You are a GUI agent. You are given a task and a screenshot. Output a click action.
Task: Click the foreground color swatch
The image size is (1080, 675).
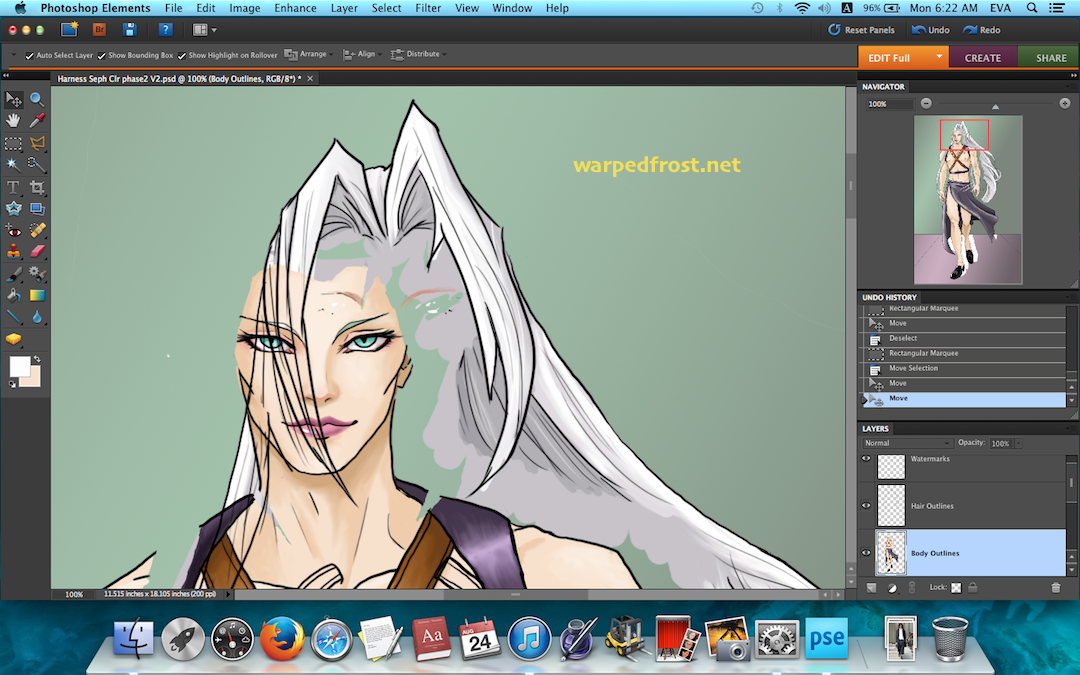click(18, 367)
